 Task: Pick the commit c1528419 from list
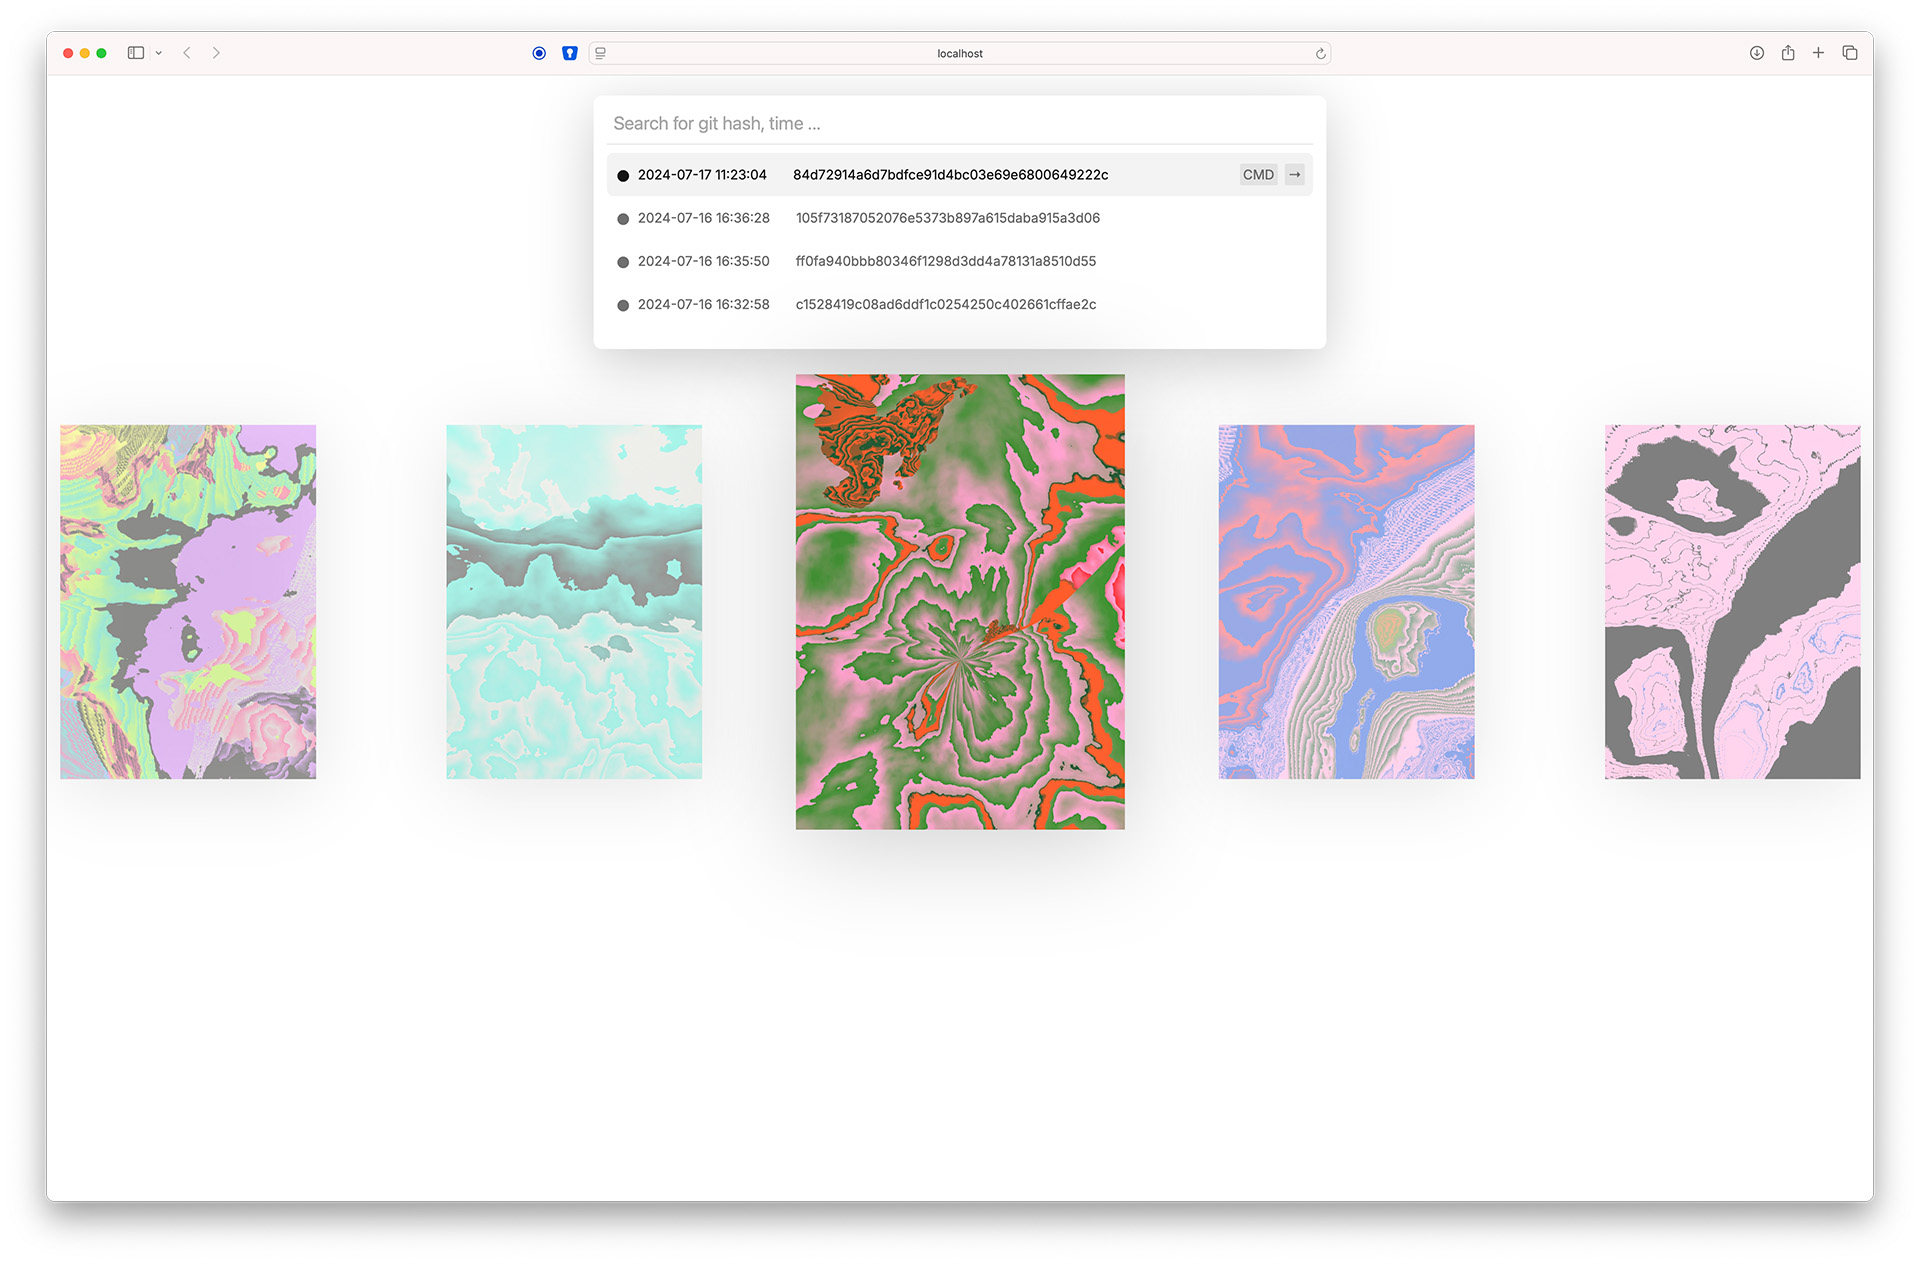(945, 304)
